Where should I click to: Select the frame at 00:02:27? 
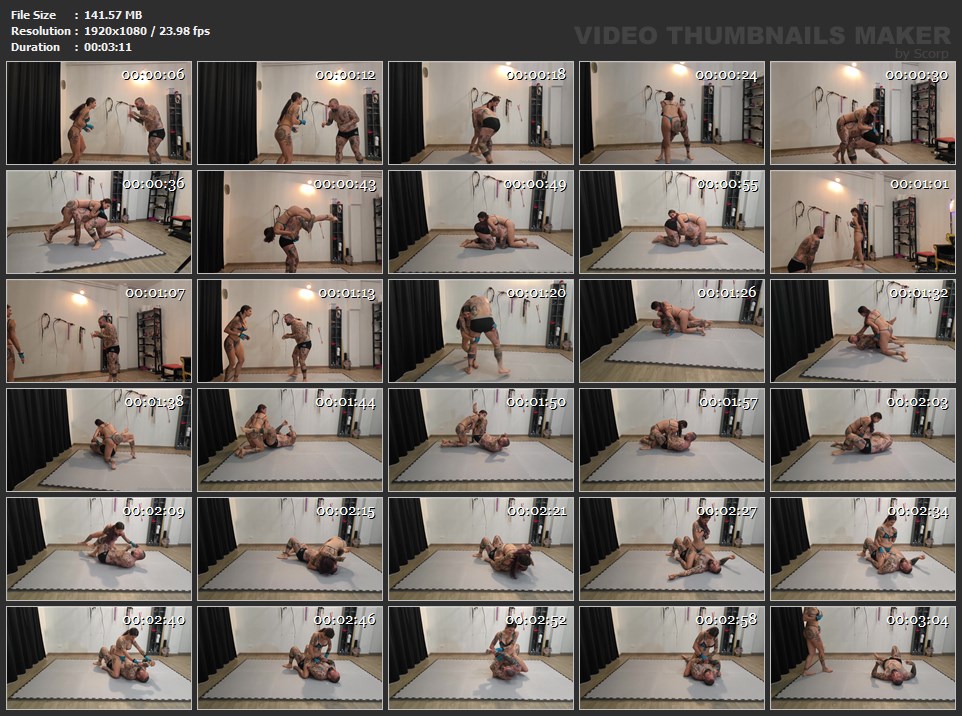[672, 549]
